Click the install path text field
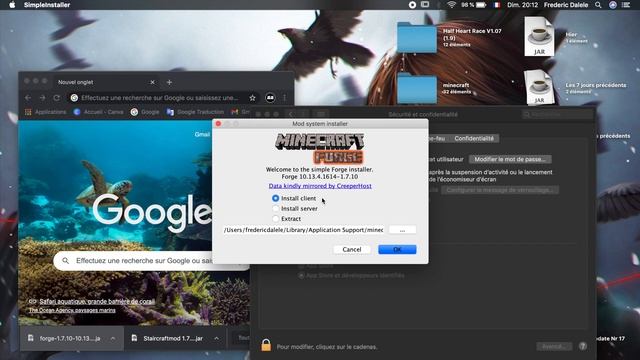The width and height of the screenshot is (640, 360). click(303, 230)
